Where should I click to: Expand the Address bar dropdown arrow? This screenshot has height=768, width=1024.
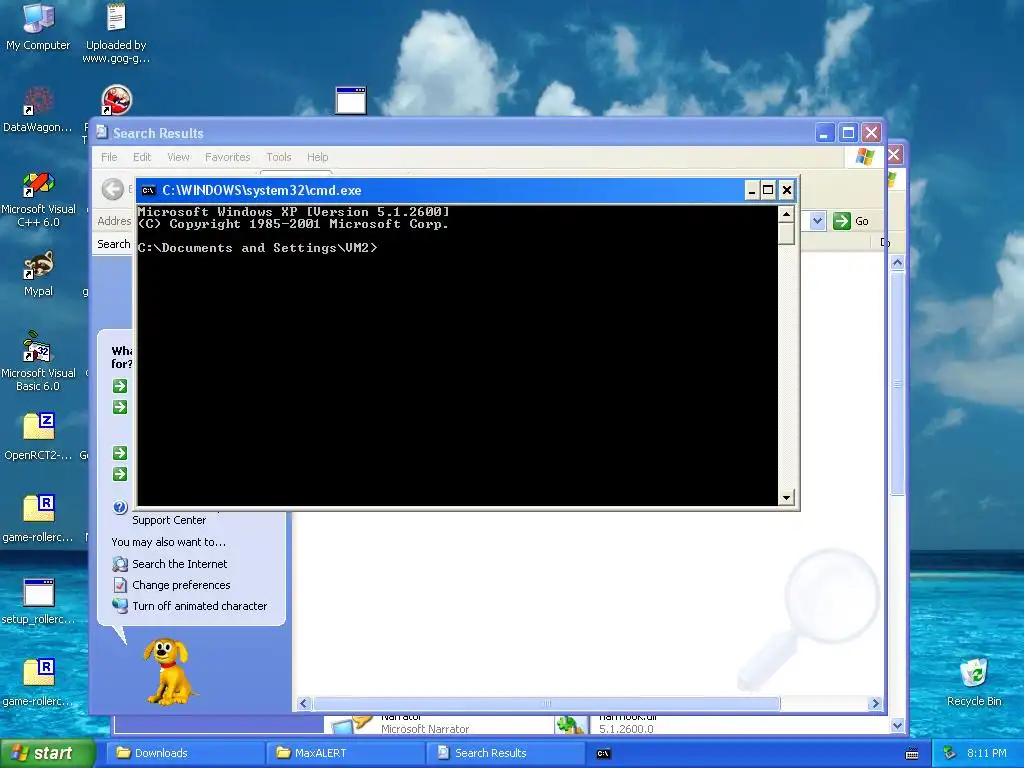point(817,221)
